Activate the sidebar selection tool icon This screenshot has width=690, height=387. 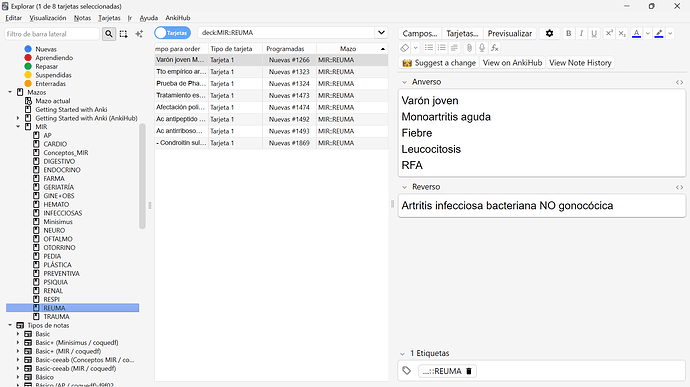pyautogui.click(x=124, y=34)
